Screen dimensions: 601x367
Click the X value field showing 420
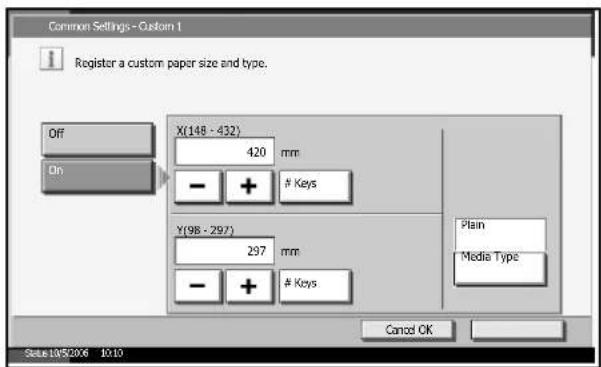click(225, 151)
